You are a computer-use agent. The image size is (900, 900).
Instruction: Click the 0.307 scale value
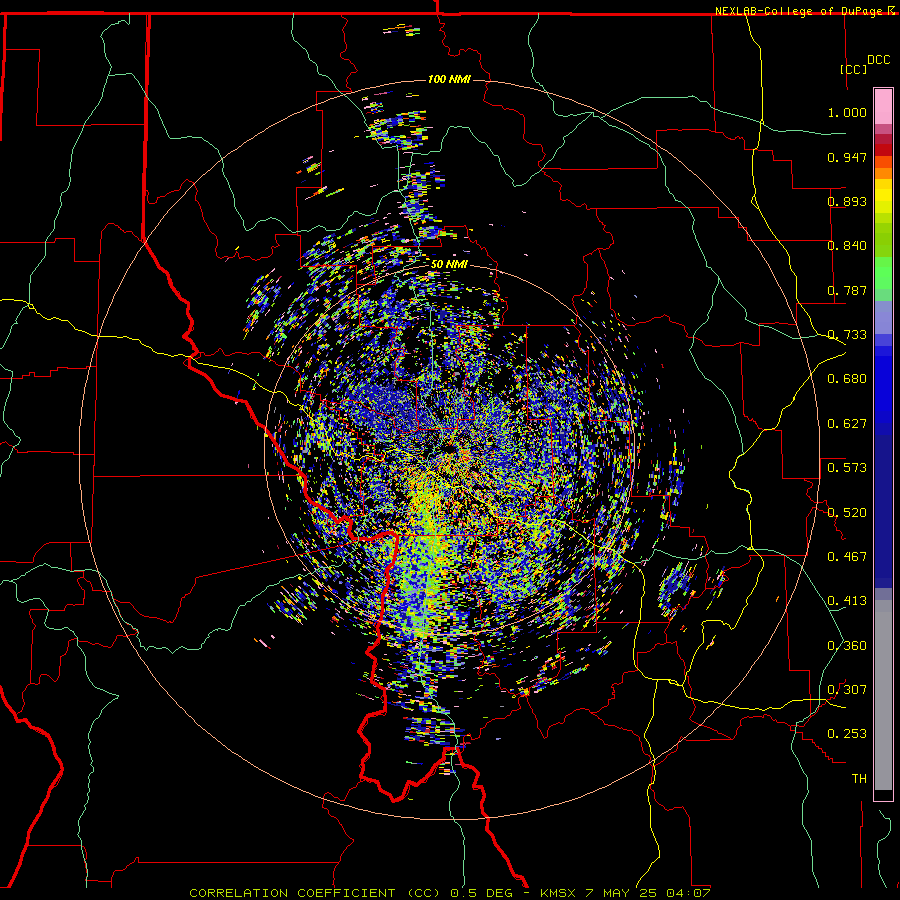pos(847,689)
